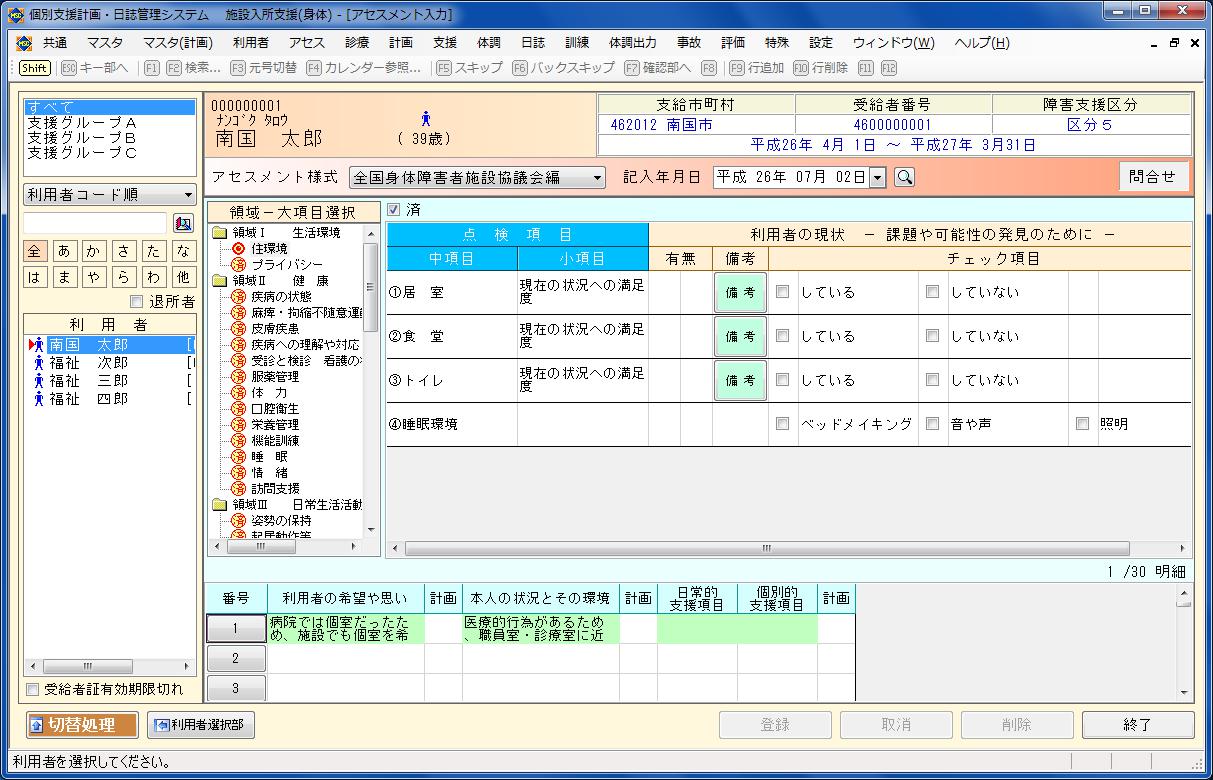Open the 記入年月日 date picker dropdown arrow
Image resolution: width=1213 pixels, height=780 pixels.
[878, 178]
